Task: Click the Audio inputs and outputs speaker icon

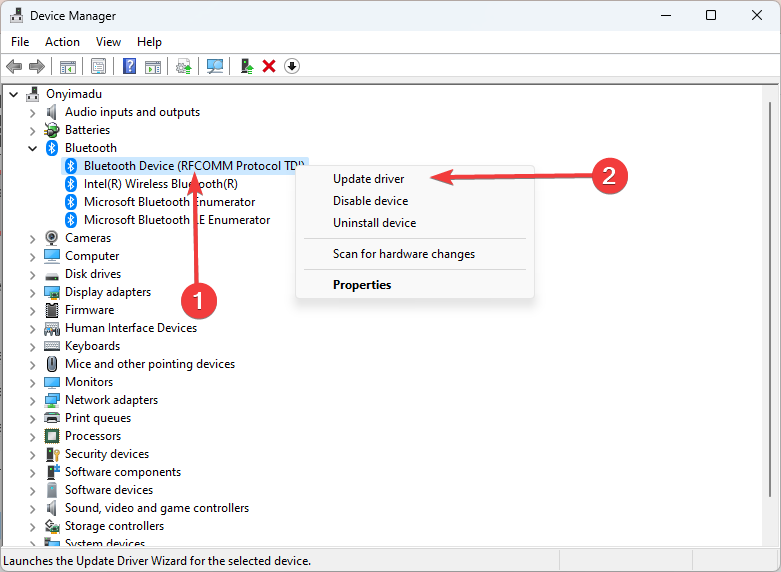Action: pyautogui.click(x=52, y=112)
